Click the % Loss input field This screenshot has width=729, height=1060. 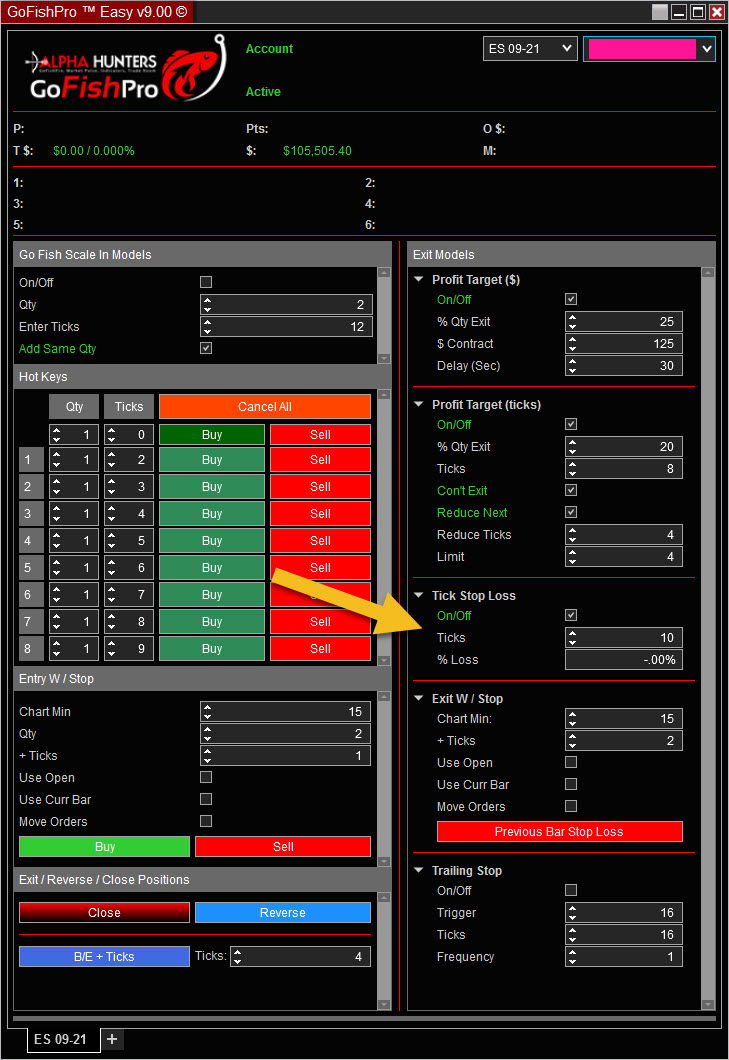pyautogui.click(x=624, y=659)
